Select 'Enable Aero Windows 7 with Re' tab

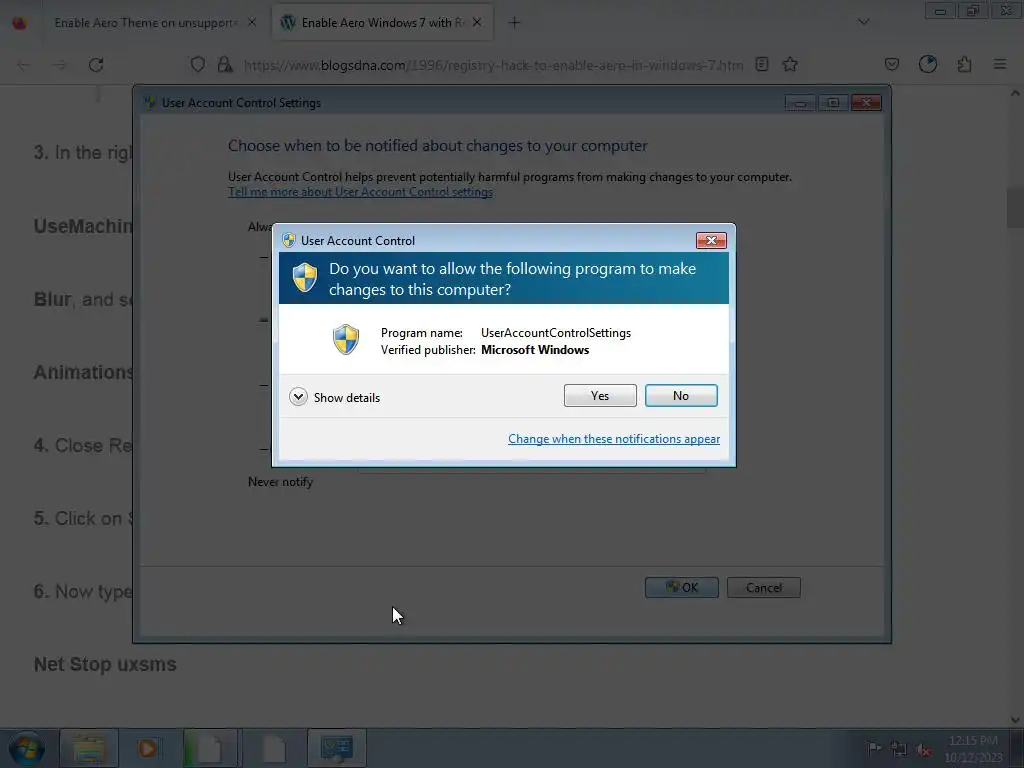[x=383, y=23]
